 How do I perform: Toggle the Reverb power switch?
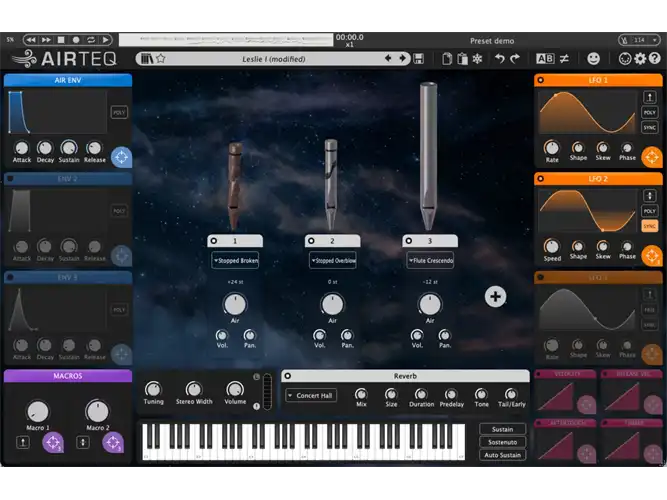tap(288, 376)
